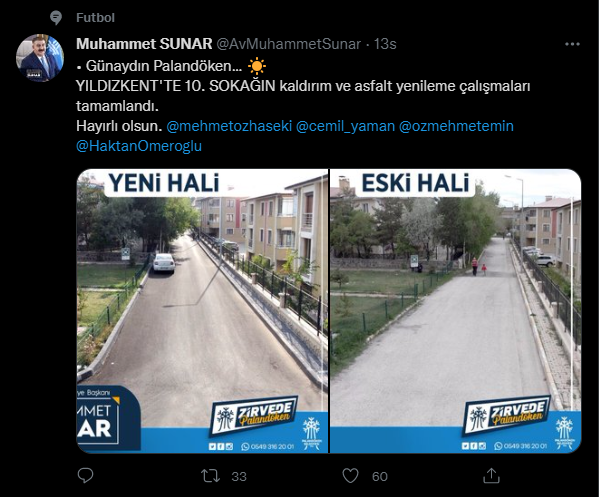
Task: Open the three-dot more options menu
Action: click(x=572, y=44)
